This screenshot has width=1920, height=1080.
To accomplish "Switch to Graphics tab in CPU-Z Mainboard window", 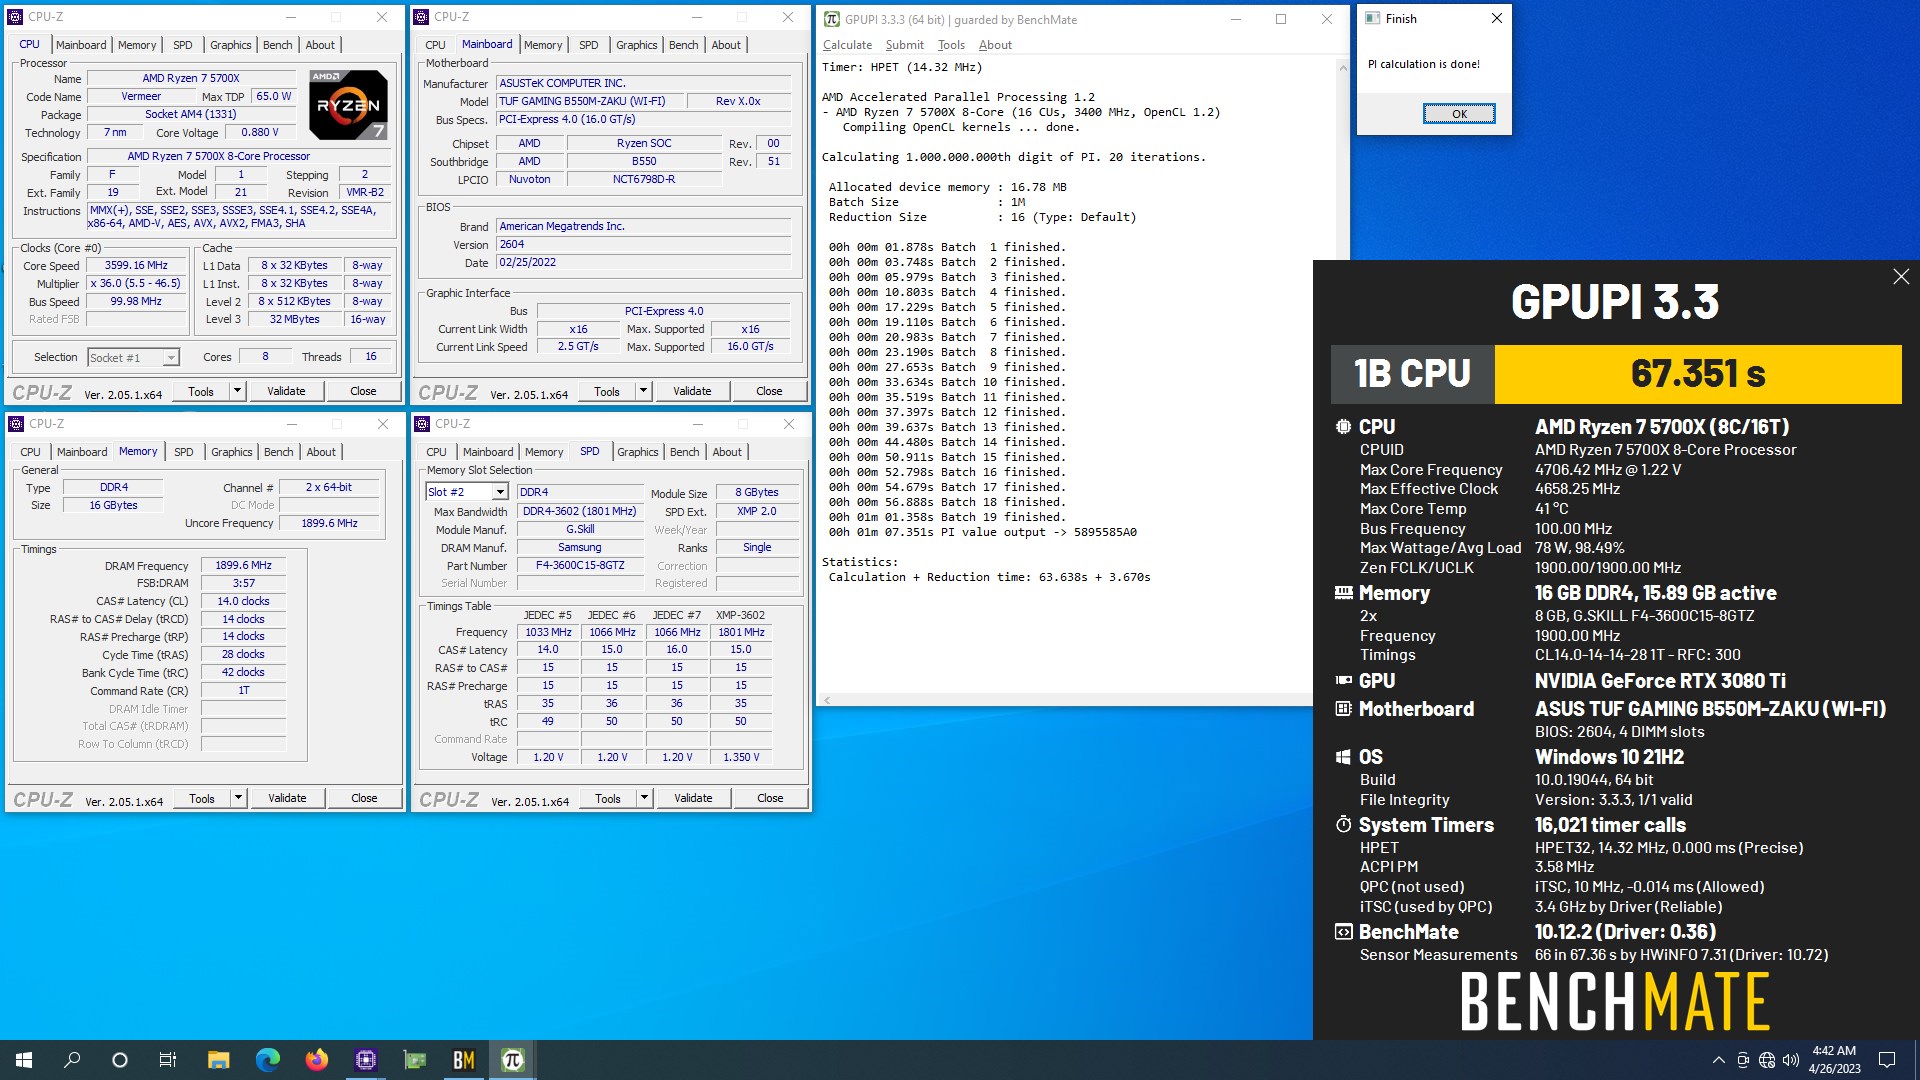I will click(x=636, y=45).
